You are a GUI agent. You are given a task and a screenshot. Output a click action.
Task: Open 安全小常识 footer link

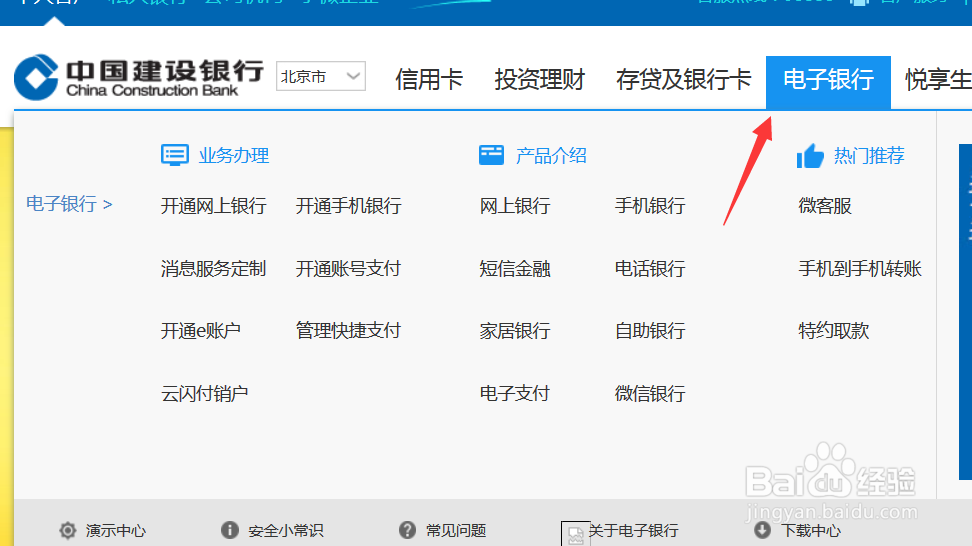coord(286,531)
